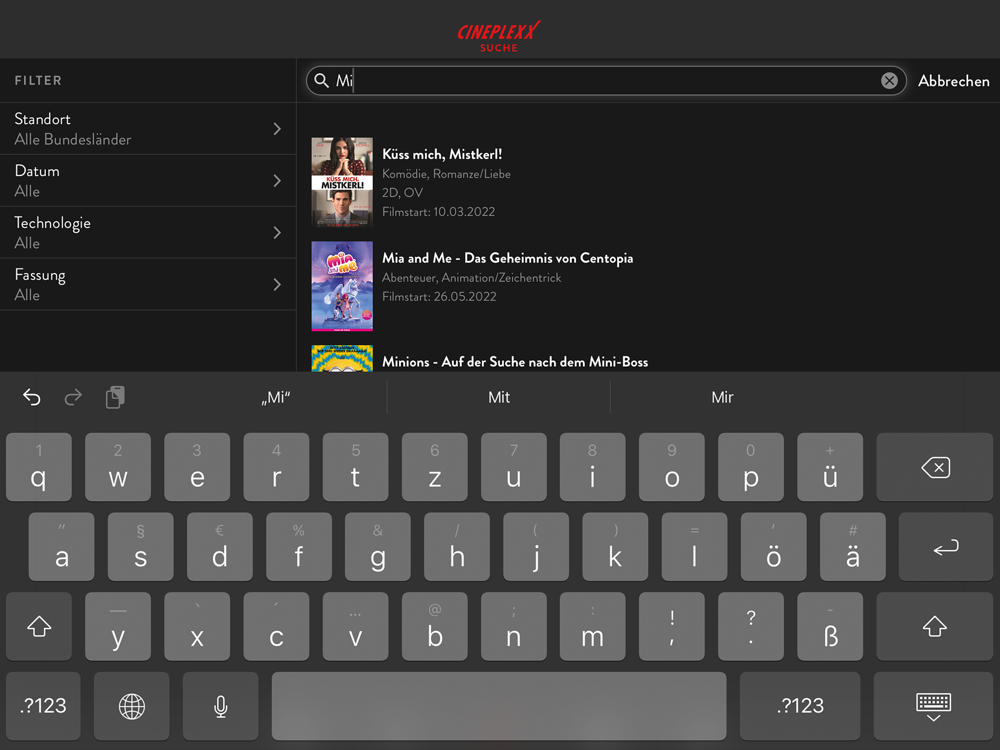Tap the k key
Image resolution: width=1000 pixels, height=750 pixels.
(x=615, y=547)
